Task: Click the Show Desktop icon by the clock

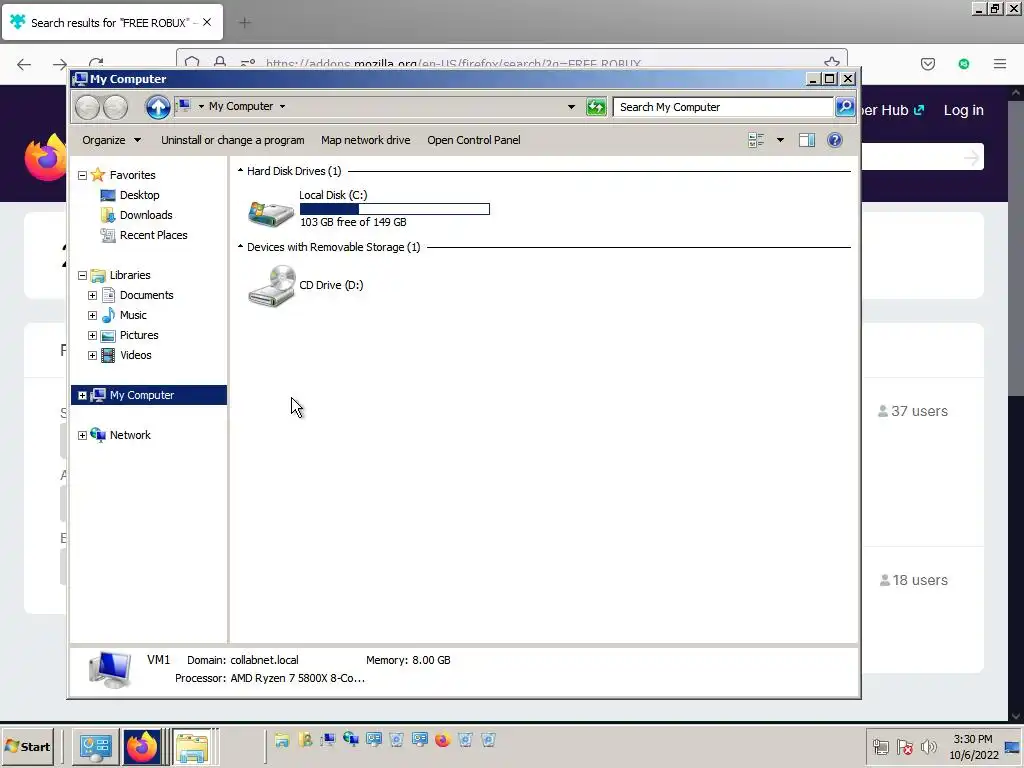Action: 1013,746
